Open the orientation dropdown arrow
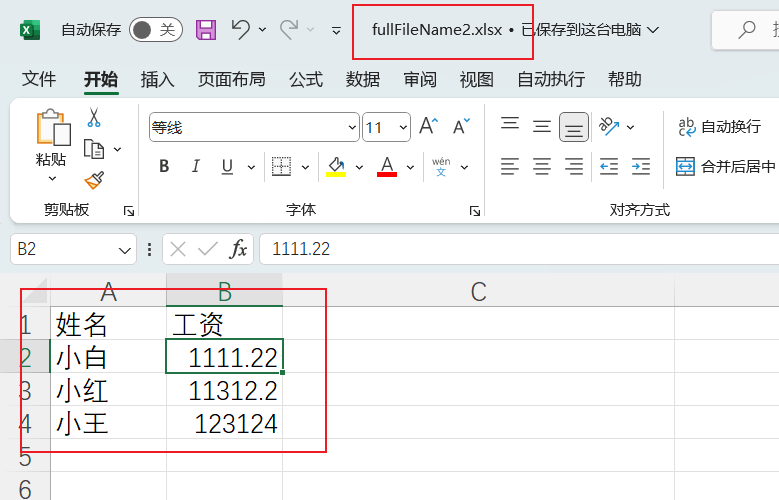This screenshot has height=500, width=779. (630, 127)
